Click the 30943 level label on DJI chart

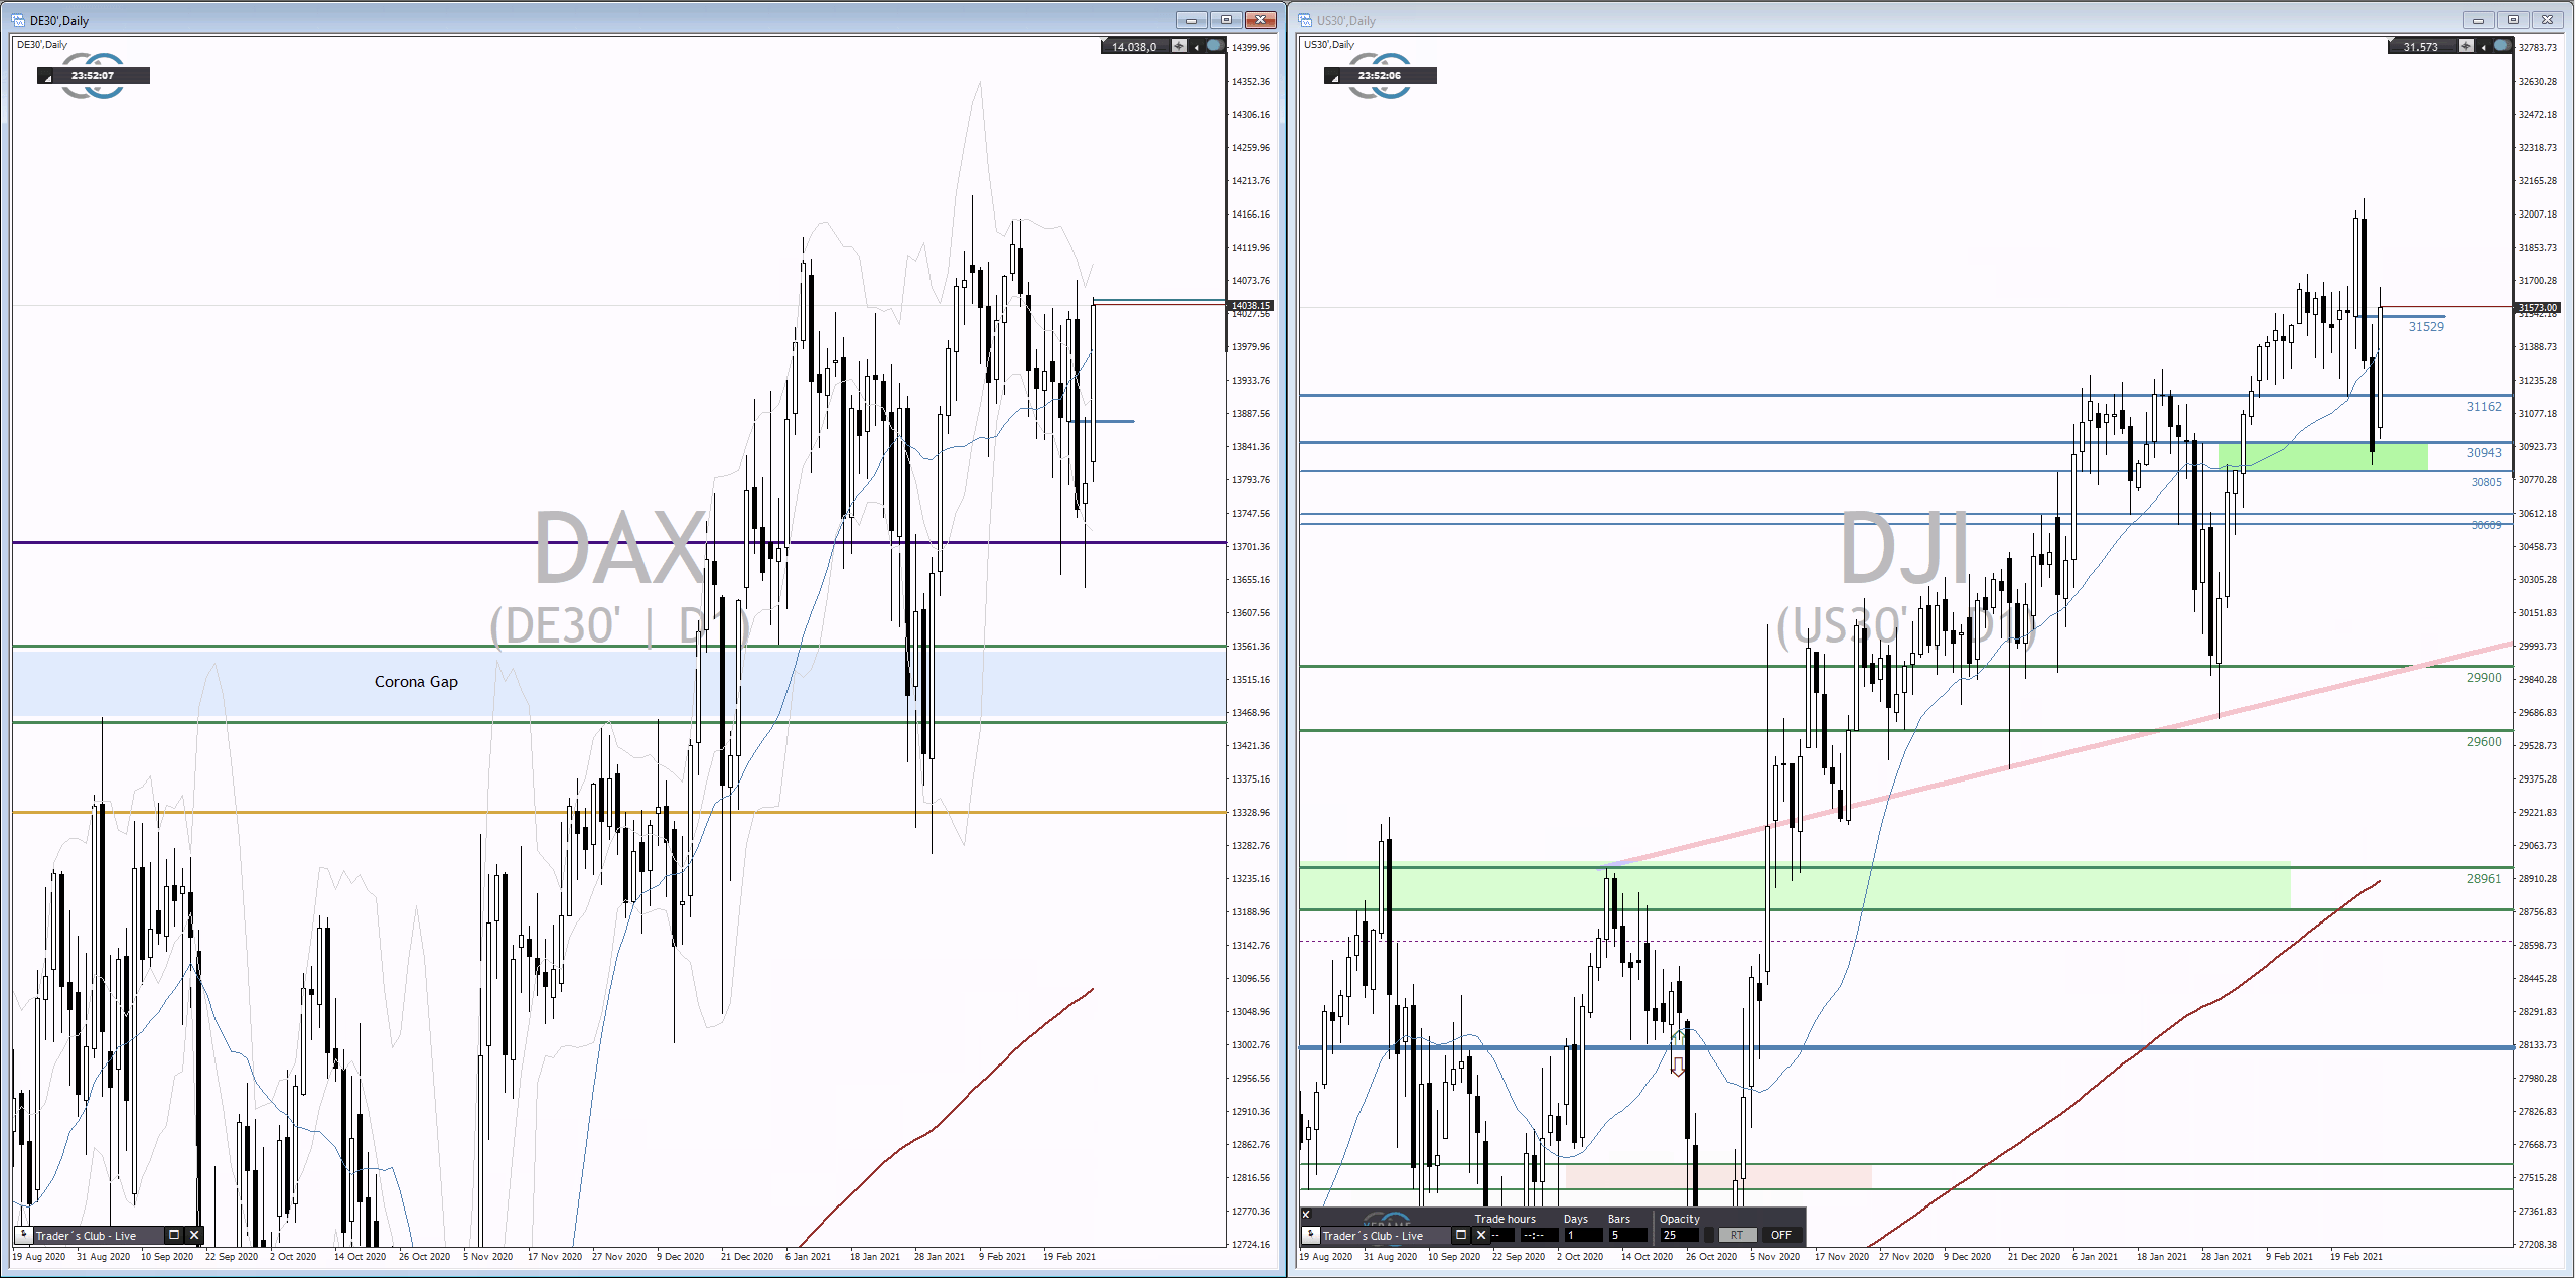[2484, 453]
